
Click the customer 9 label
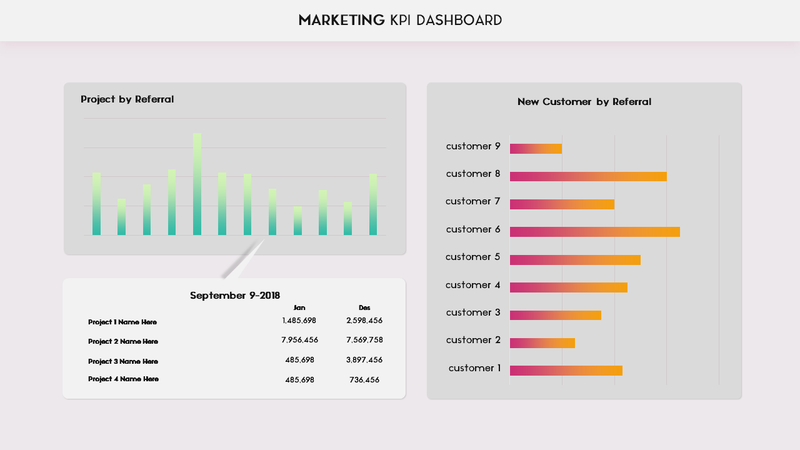pyautogui.click(x=473, y=146)
